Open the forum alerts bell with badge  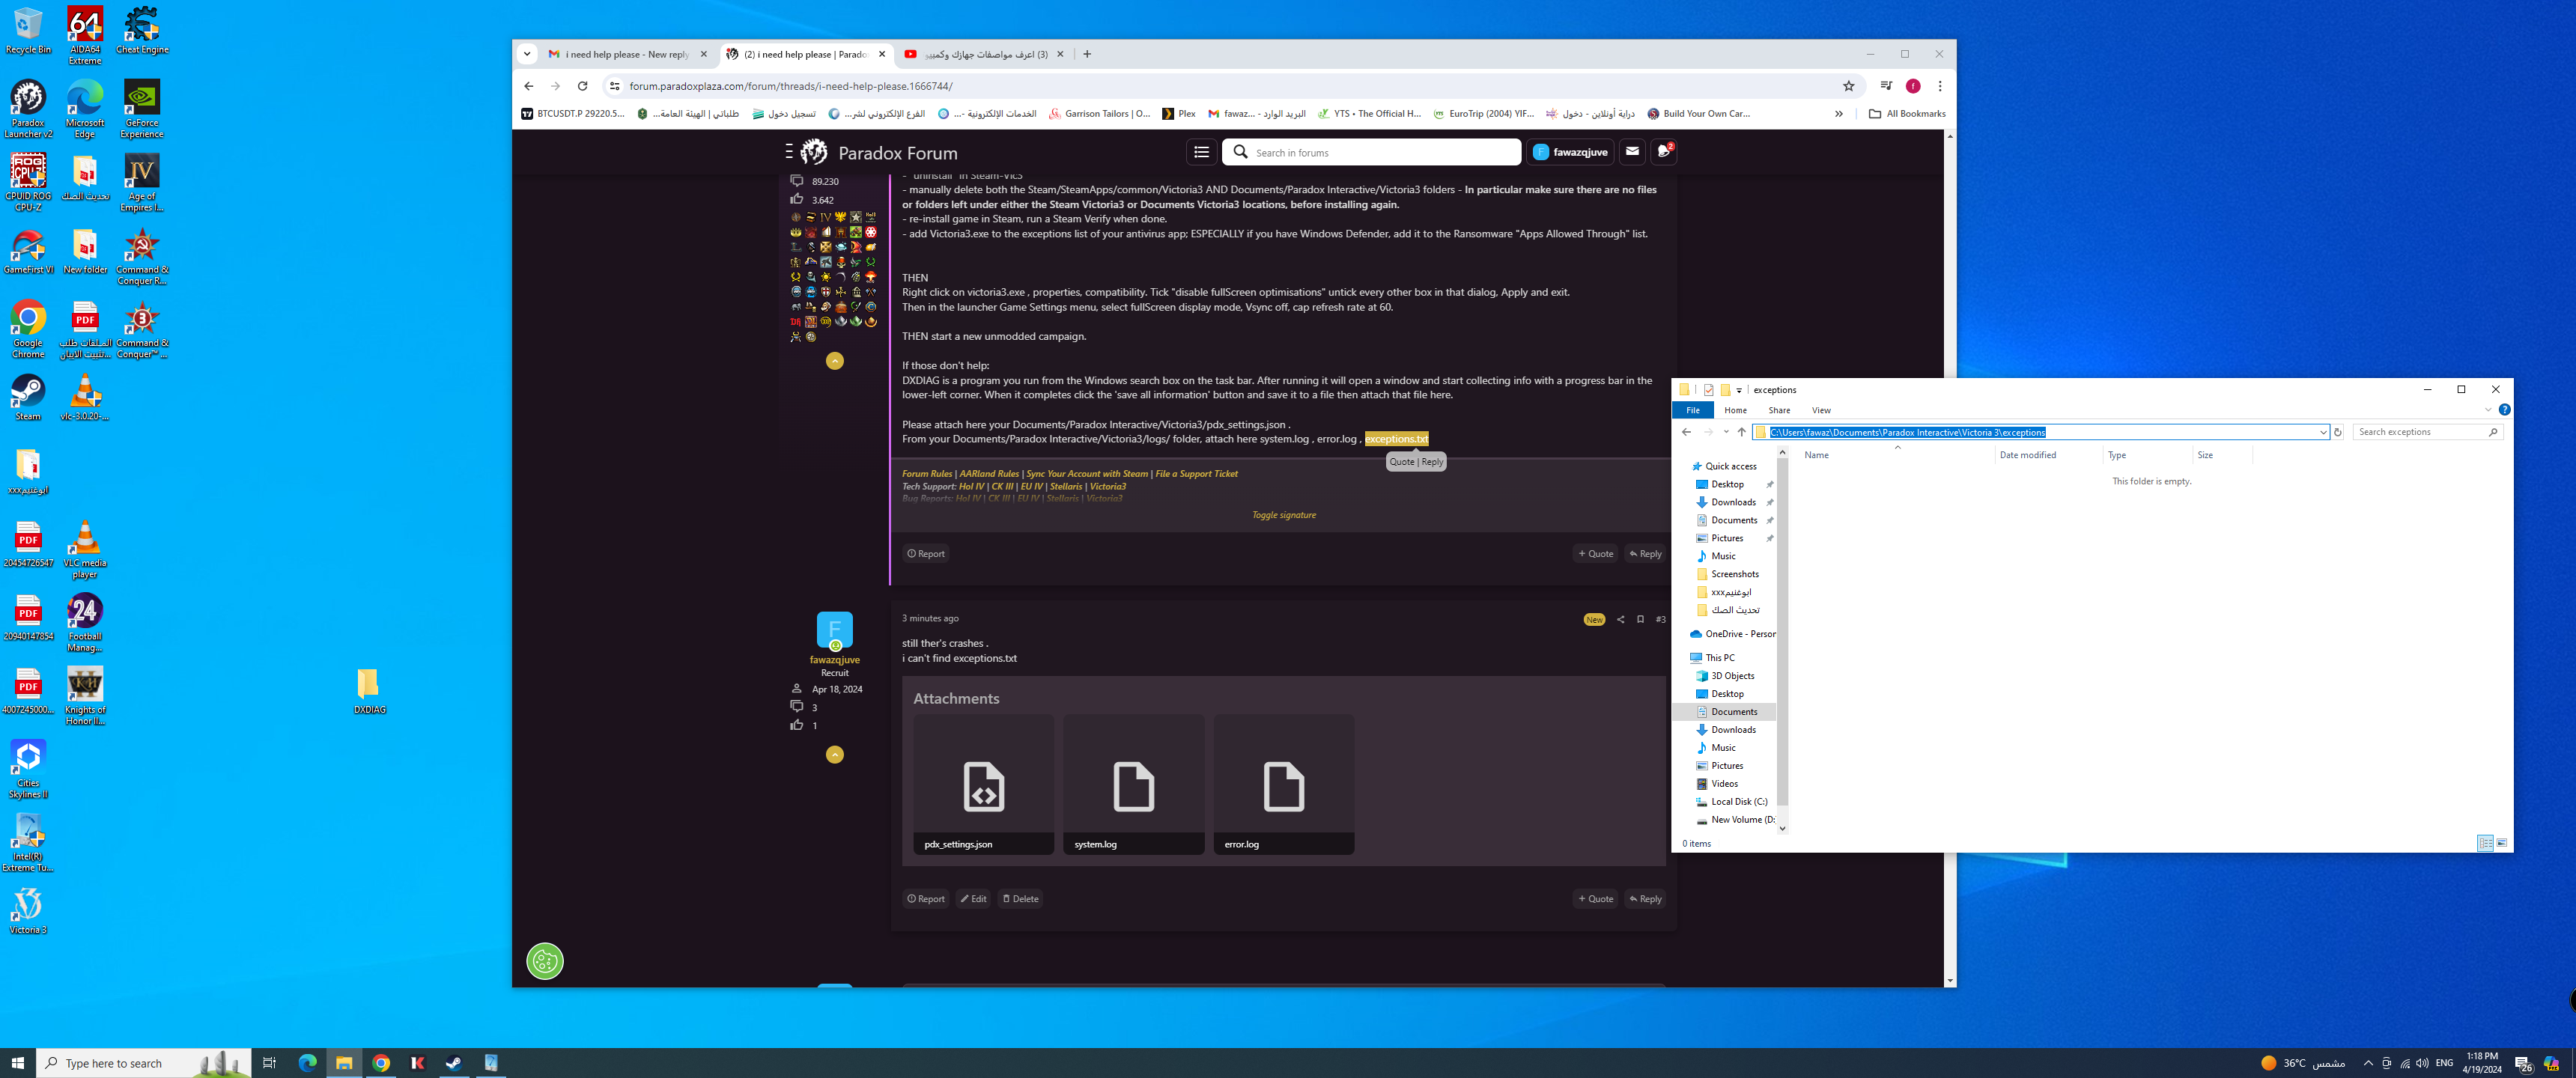pyautogui.click(x=1664, y=152)
